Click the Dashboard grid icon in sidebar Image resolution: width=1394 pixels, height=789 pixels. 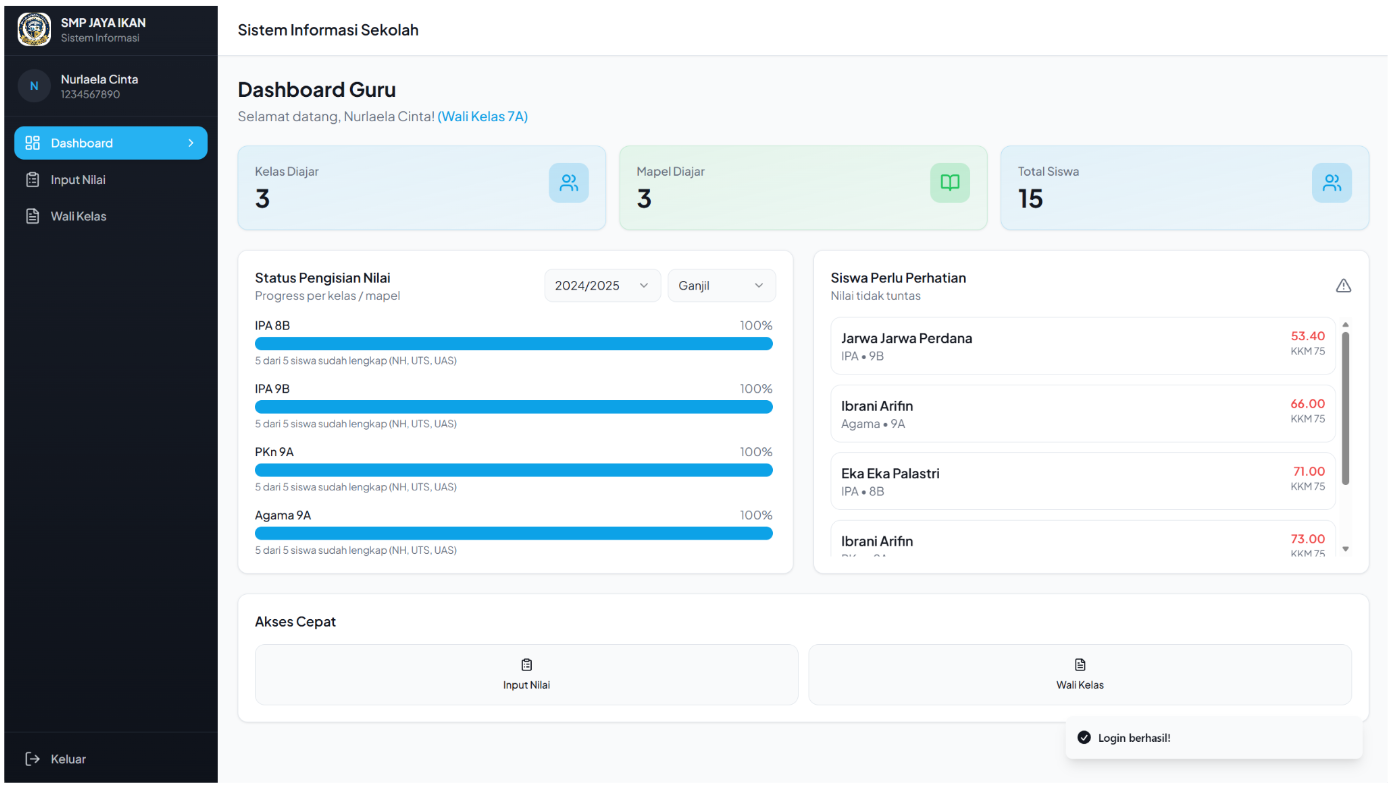33,143
